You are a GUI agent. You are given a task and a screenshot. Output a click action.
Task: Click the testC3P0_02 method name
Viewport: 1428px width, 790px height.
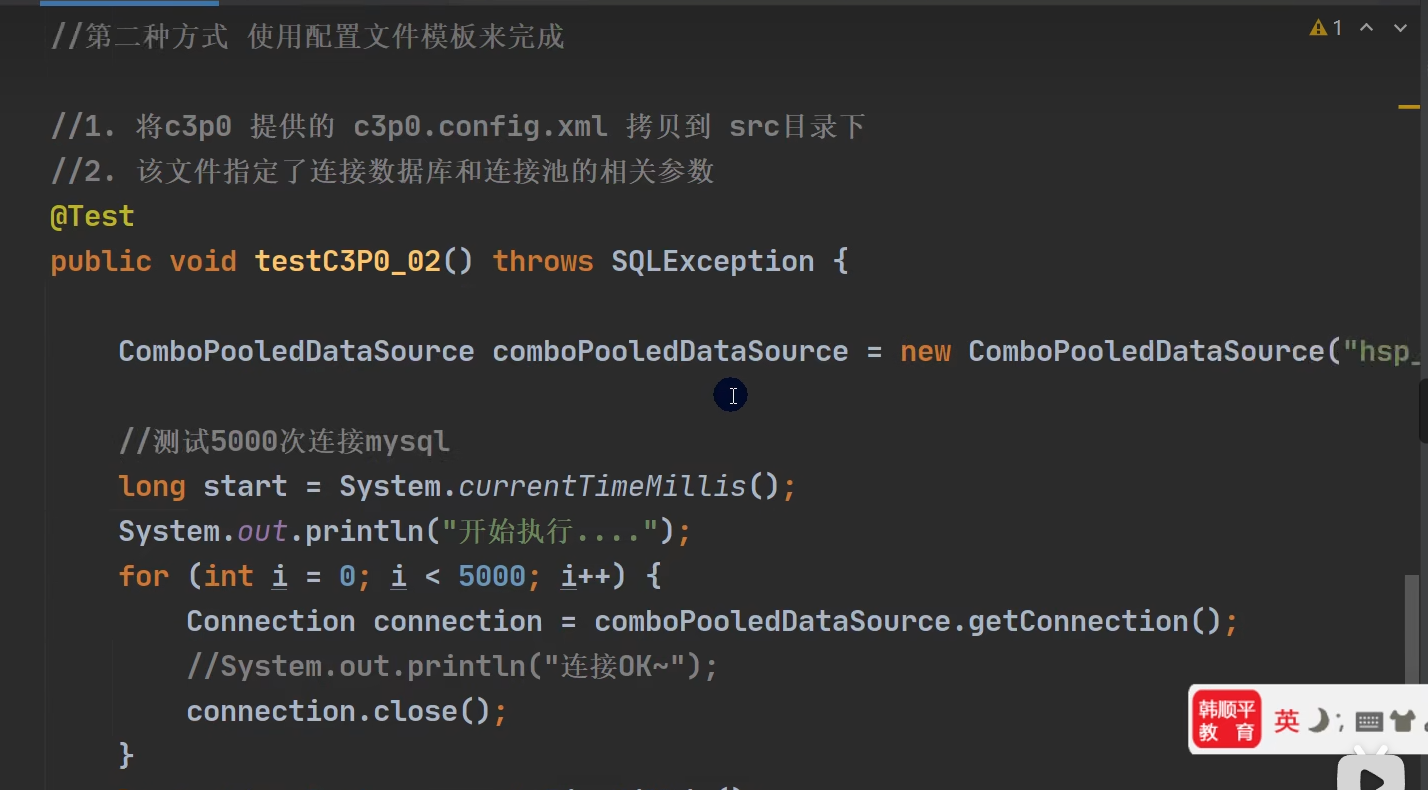click(347, 261)
